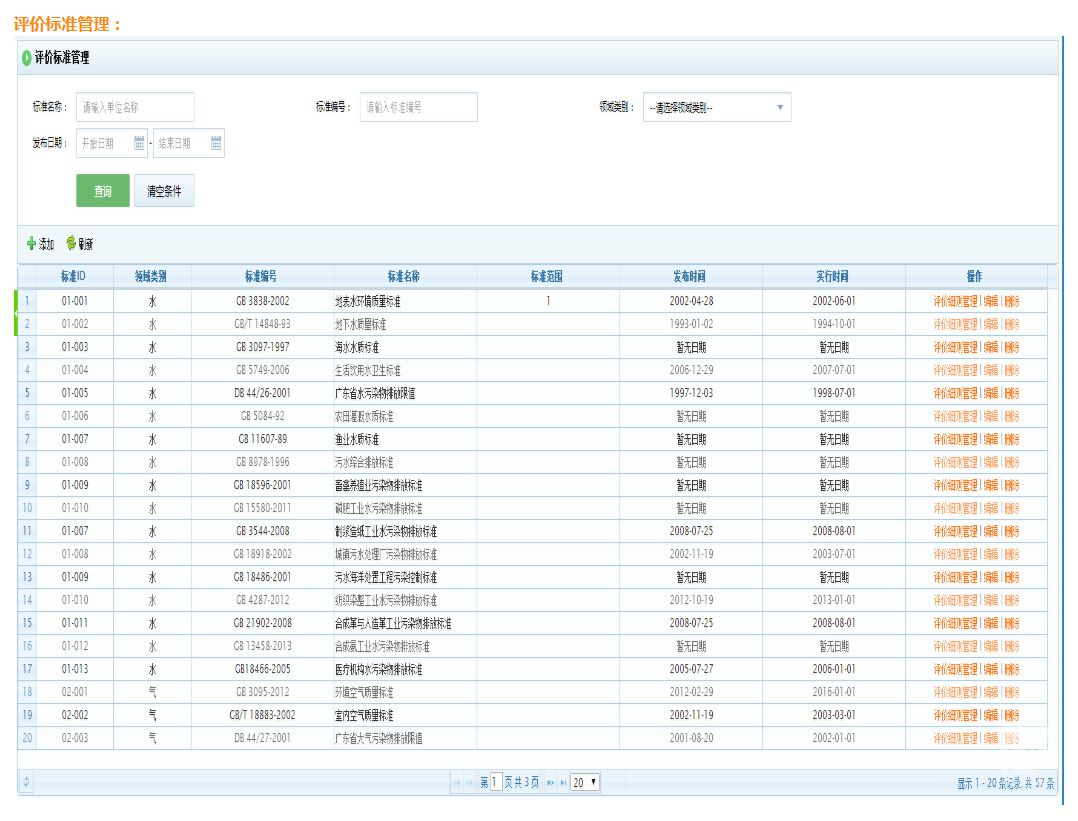Jump to last page arrow
1078x821 pixels.
tap(563, 783)
